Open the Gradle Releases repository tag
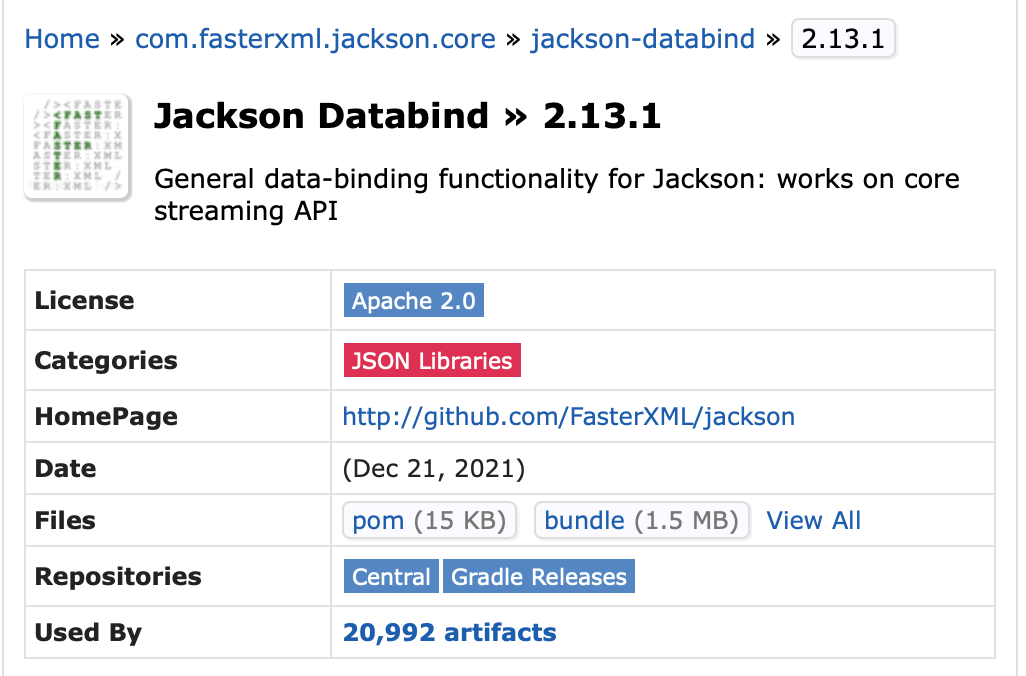The height and width of the screenshot is (676, 1026). [x=539, y=576]
